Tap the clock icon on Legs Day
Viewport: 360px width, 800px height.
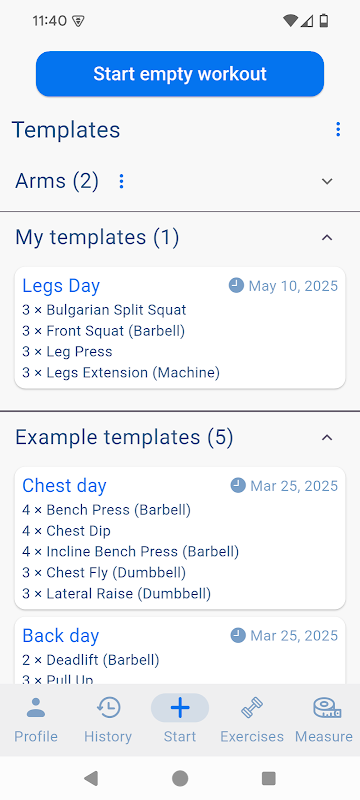pos(236,285)
